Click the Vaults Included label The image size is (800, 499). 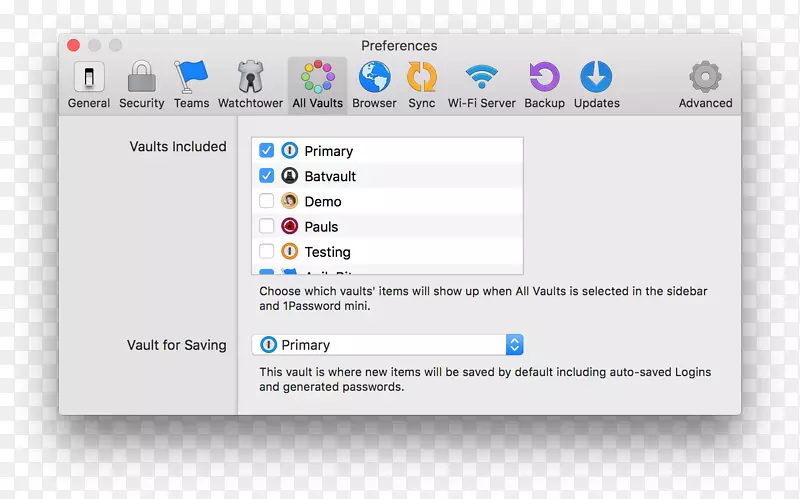pos(178,146)
